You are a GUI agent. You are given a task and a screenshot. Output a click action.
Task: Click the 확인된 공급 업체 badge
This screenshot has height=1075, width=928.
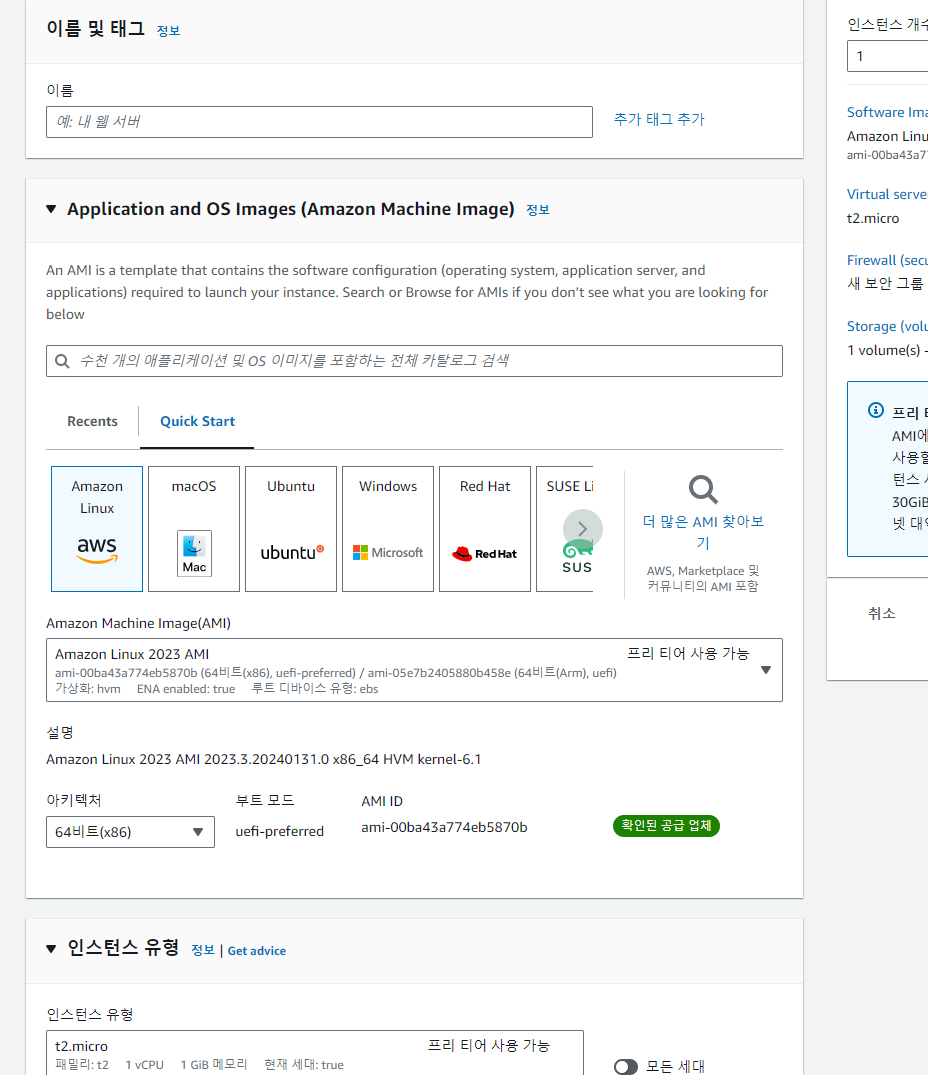tap(666, 825)
